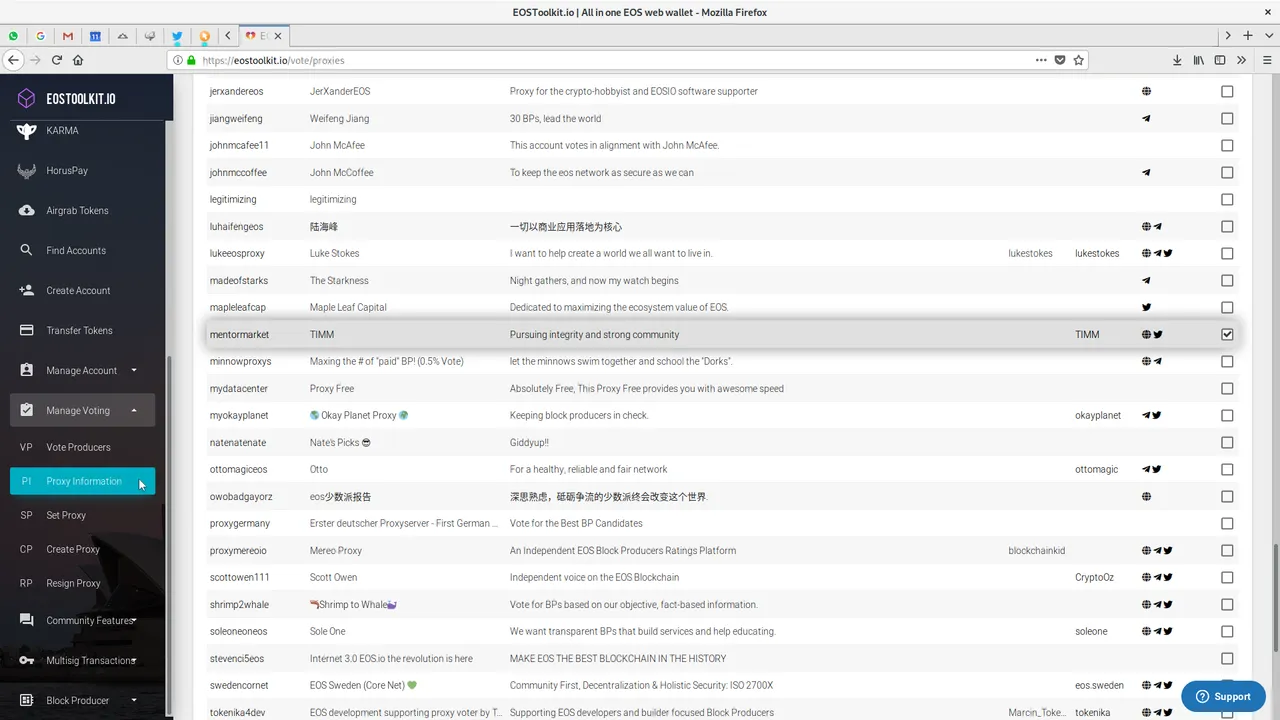Click the HorusPay sidebar icon
The image size is (1280, 720).
pyautogui.click(x=26, y=170)
